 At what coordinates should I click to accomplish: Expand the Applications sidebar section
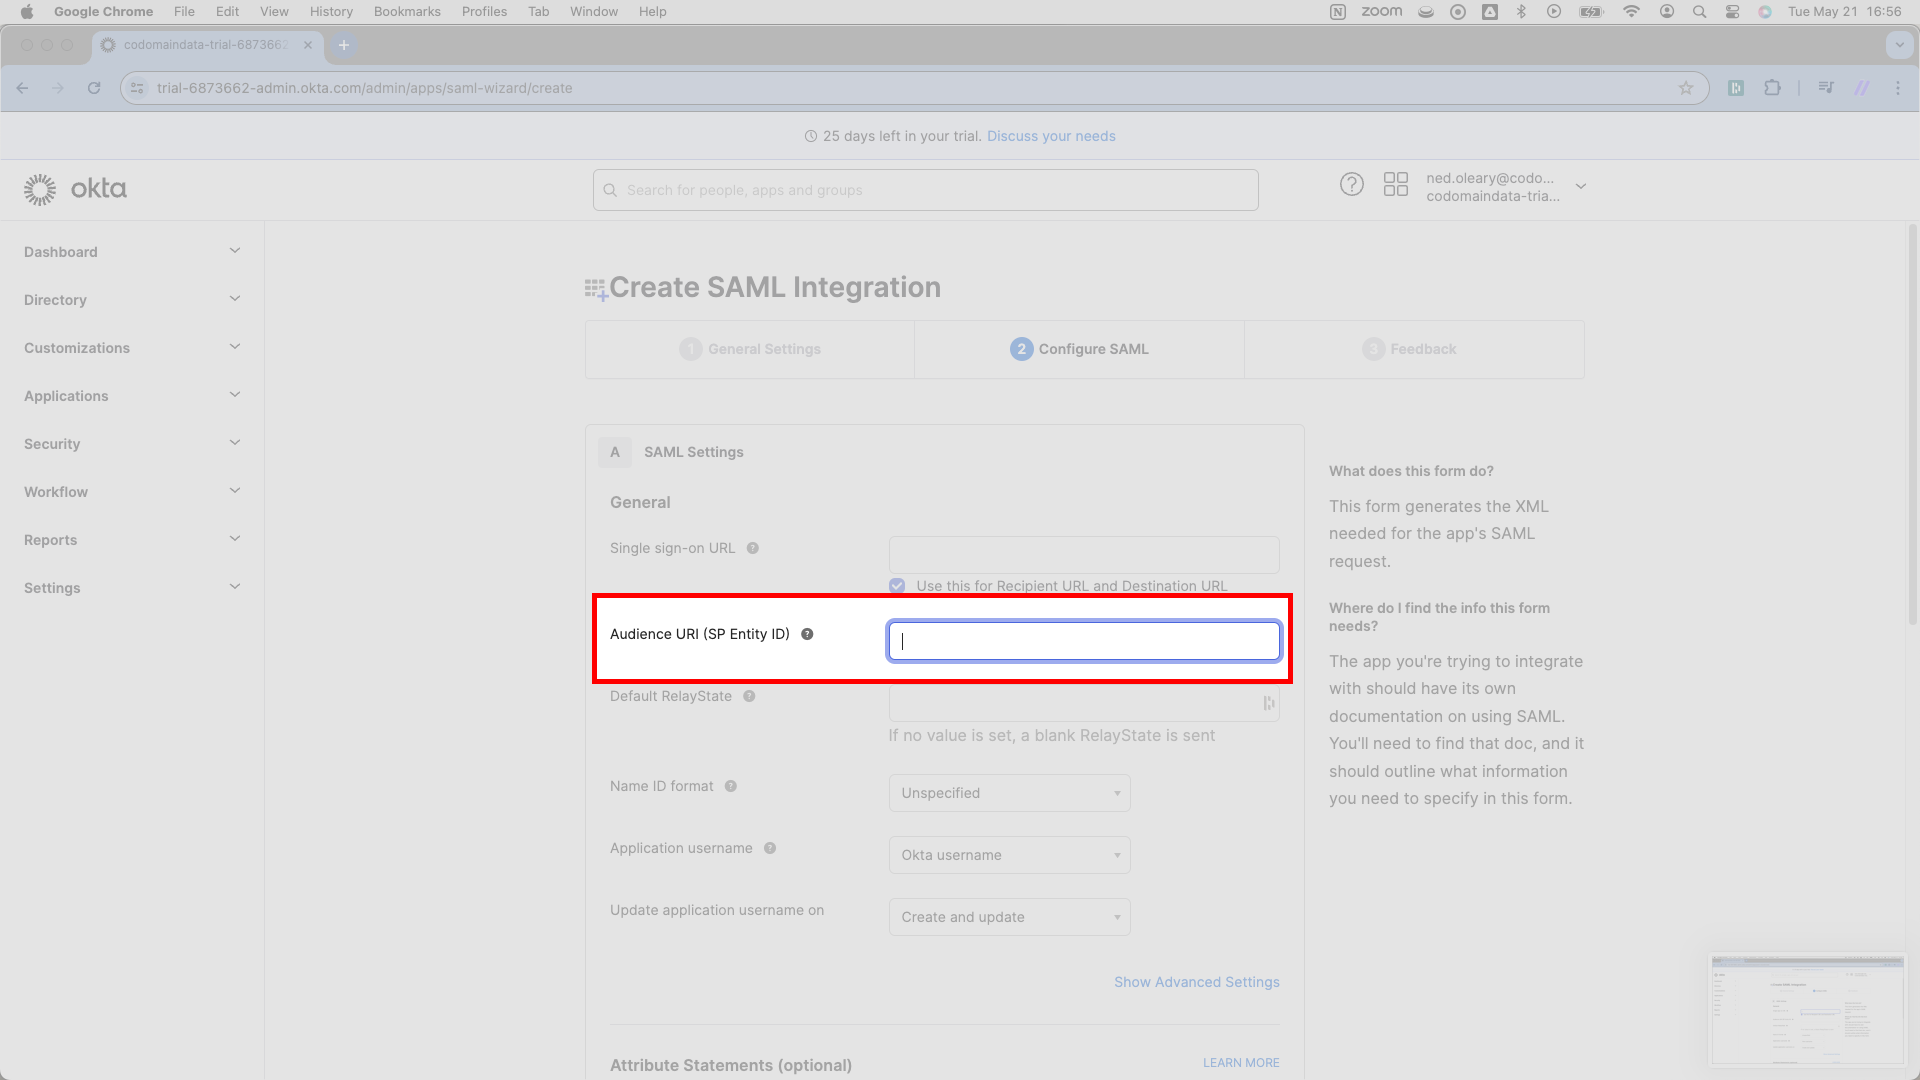click(132, 396)
